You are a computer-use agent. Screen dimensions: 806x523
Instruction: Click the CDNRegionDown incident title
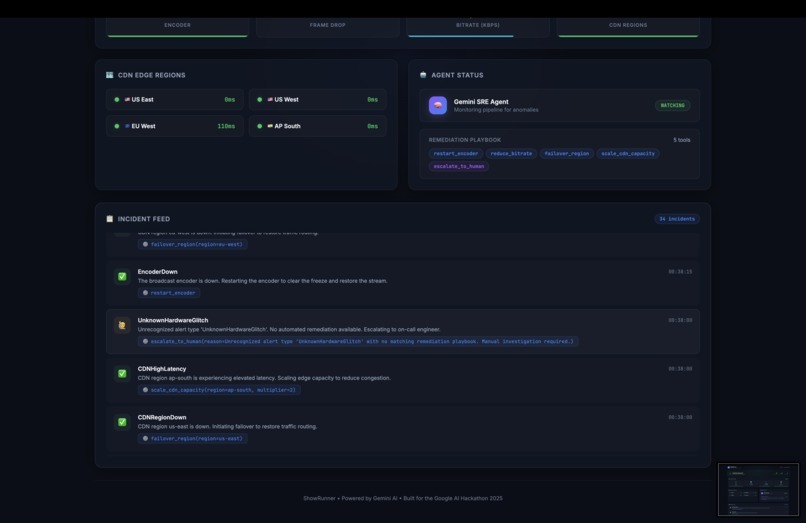tap(162, 417)
